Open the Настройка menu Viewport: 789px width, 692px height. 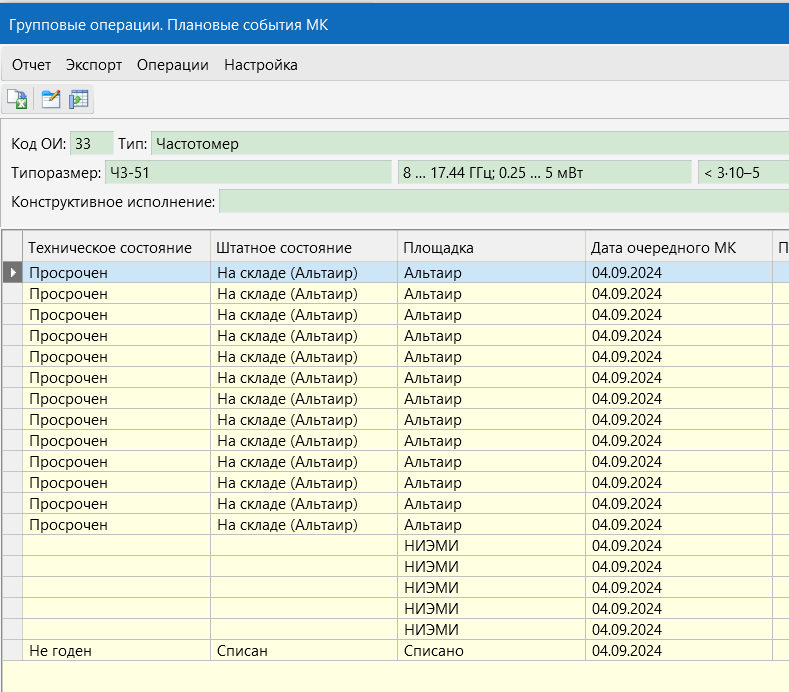point(261,65)
